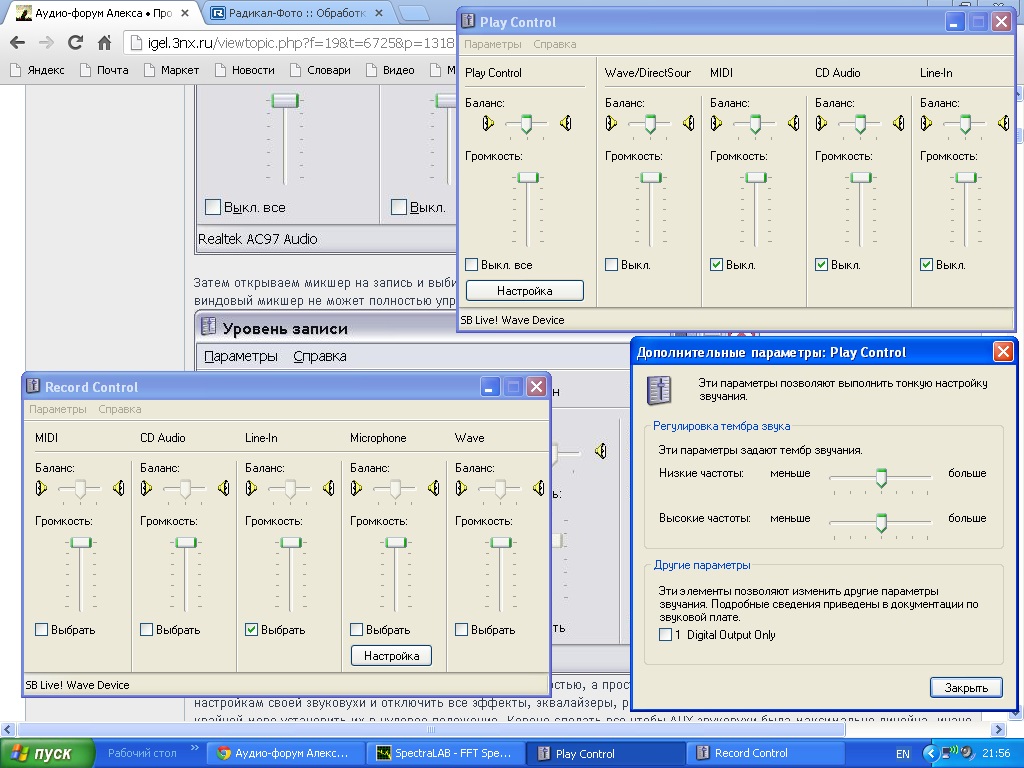Unmute MIDI in Play Control

716,264
